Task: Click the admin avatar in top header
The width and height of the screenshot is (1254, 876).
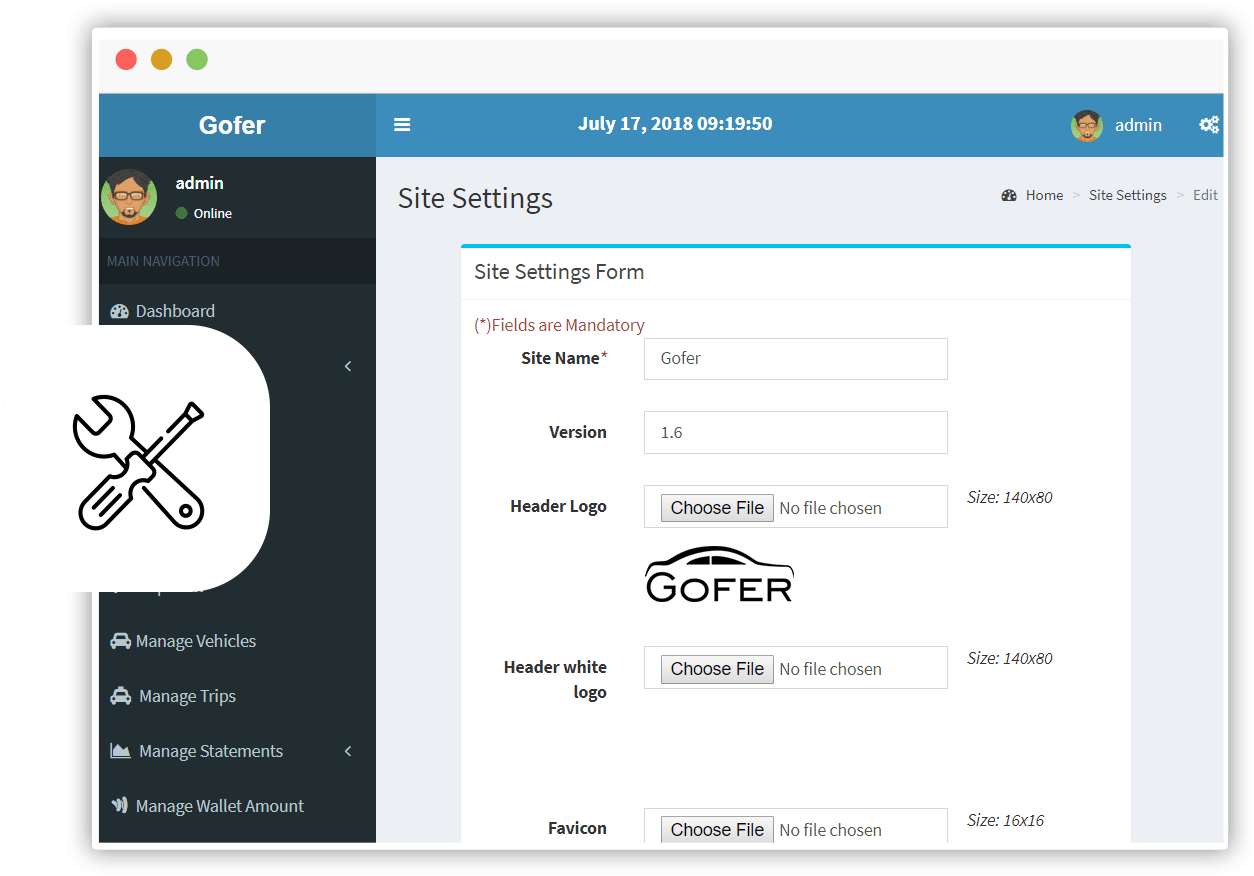Action: 1087,125
